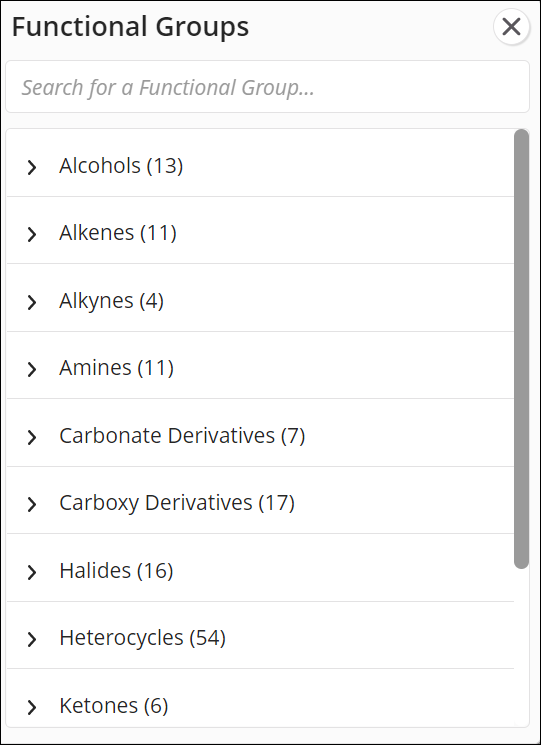This screenshot has height=745, width=541.
Task: Expand the Ketones chevron arrow
Action: [x=32, y=707]
